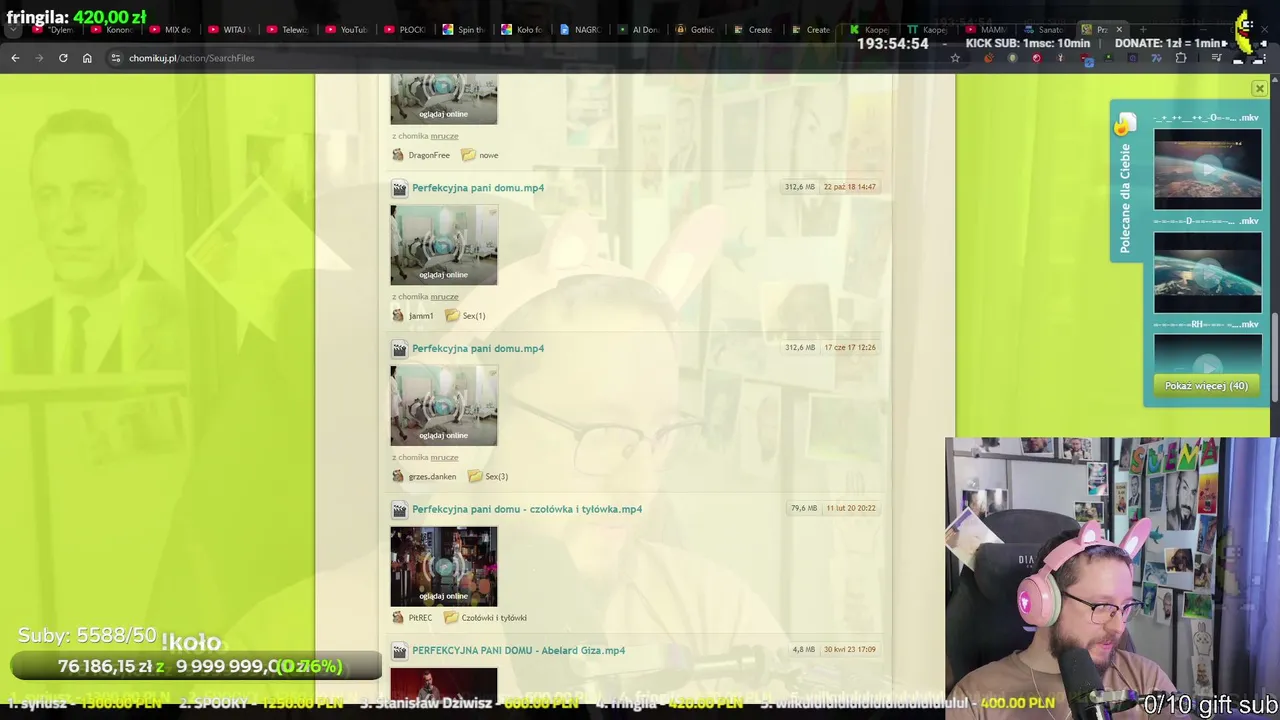Open the DragonFree user profile link

429,155
